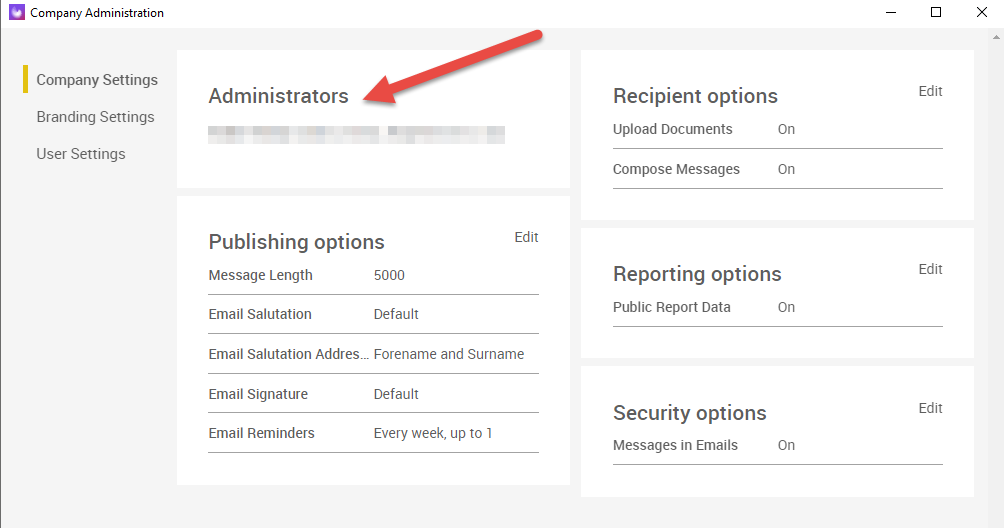Open the Company Settings section
Viewport: 1004px width, 528px height.
point(97,80)
